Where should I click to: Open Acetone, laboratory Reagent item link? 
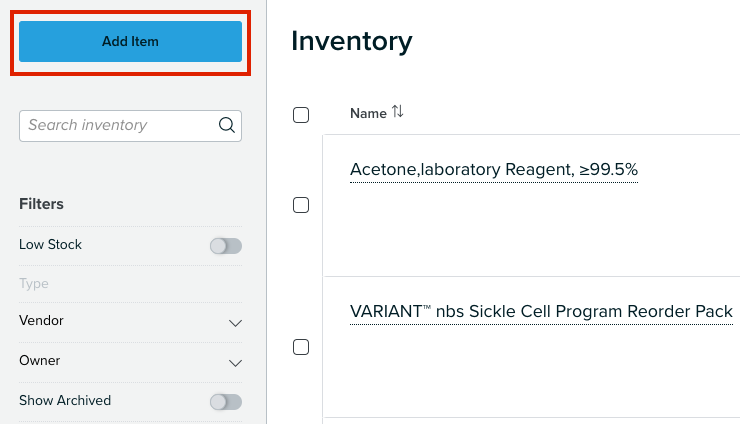coord(494,170)
